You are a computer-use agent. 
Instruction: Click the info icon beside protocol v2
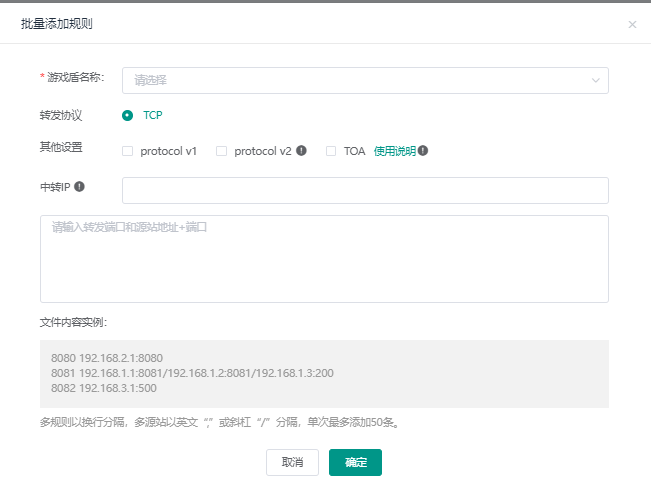tap(302, 151)
